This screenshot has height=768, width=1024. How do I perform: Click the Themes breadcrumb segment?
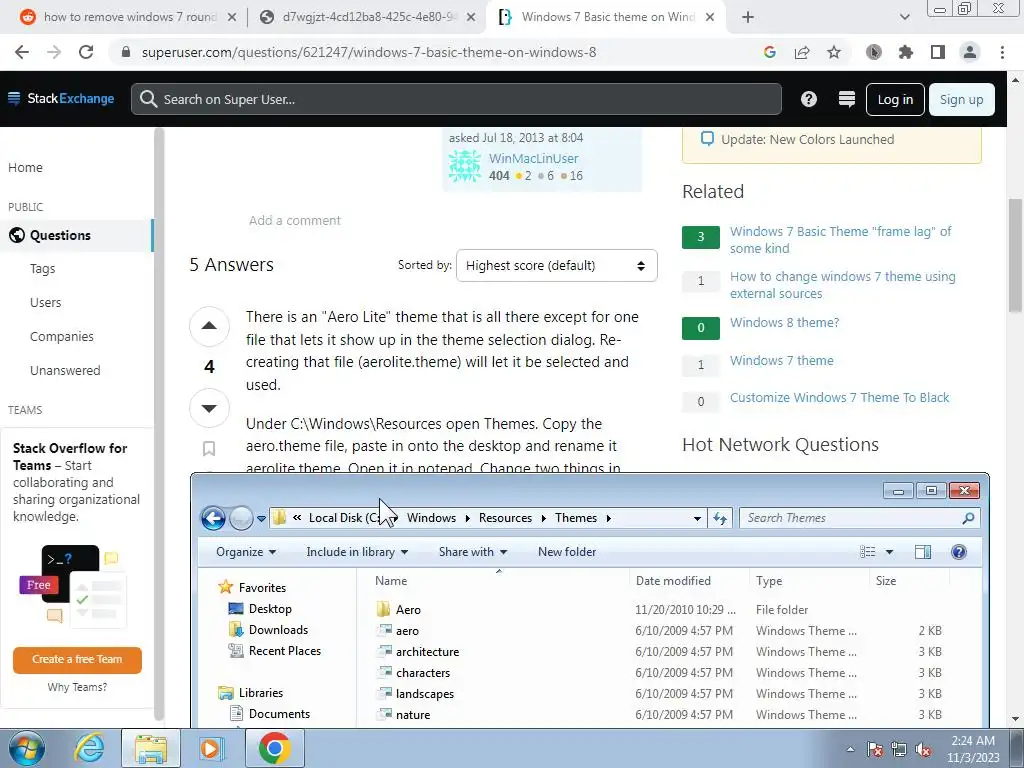[x=576, y=519]
